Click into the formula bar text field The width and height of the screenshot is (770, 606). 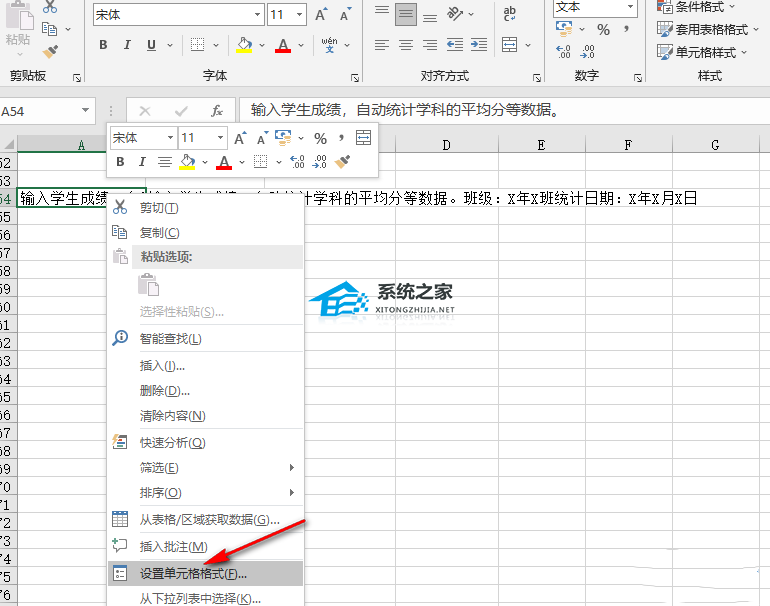coord(504,110)
